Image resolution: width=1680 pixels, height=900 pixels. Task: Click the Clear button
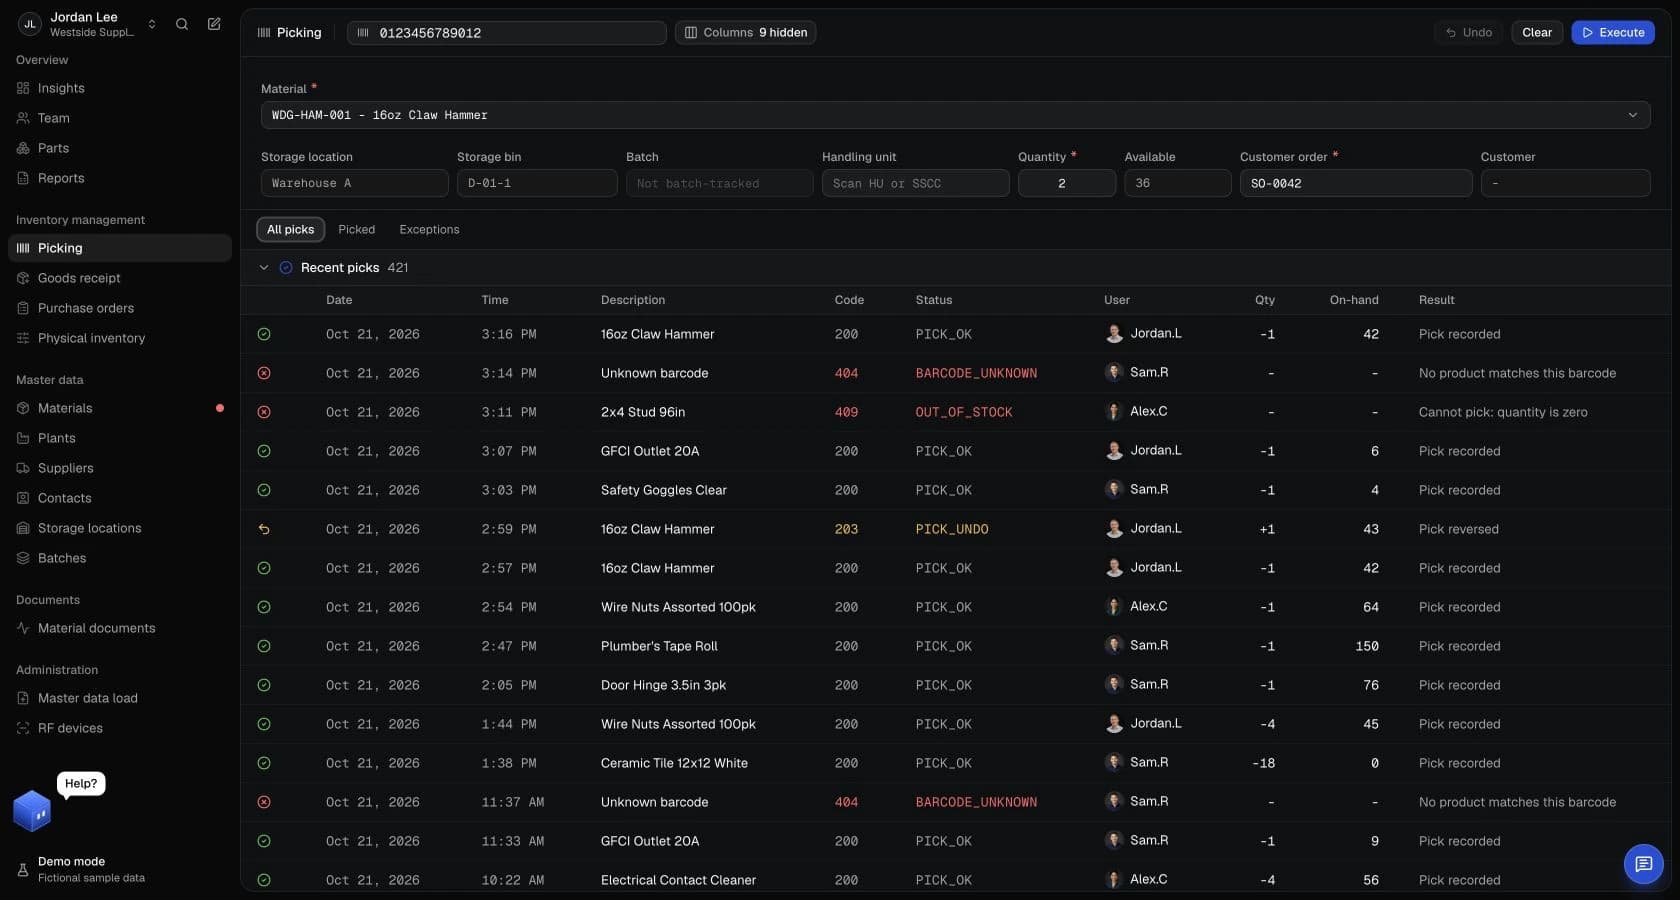tap(1537, 33)
